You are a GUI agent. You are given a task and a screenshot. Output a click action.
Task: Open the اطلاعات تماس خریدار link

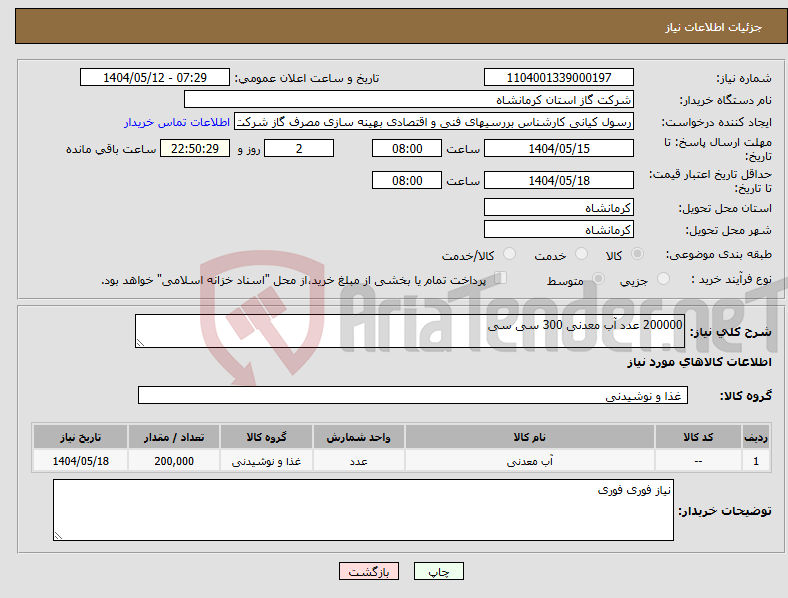pos(177,122)
